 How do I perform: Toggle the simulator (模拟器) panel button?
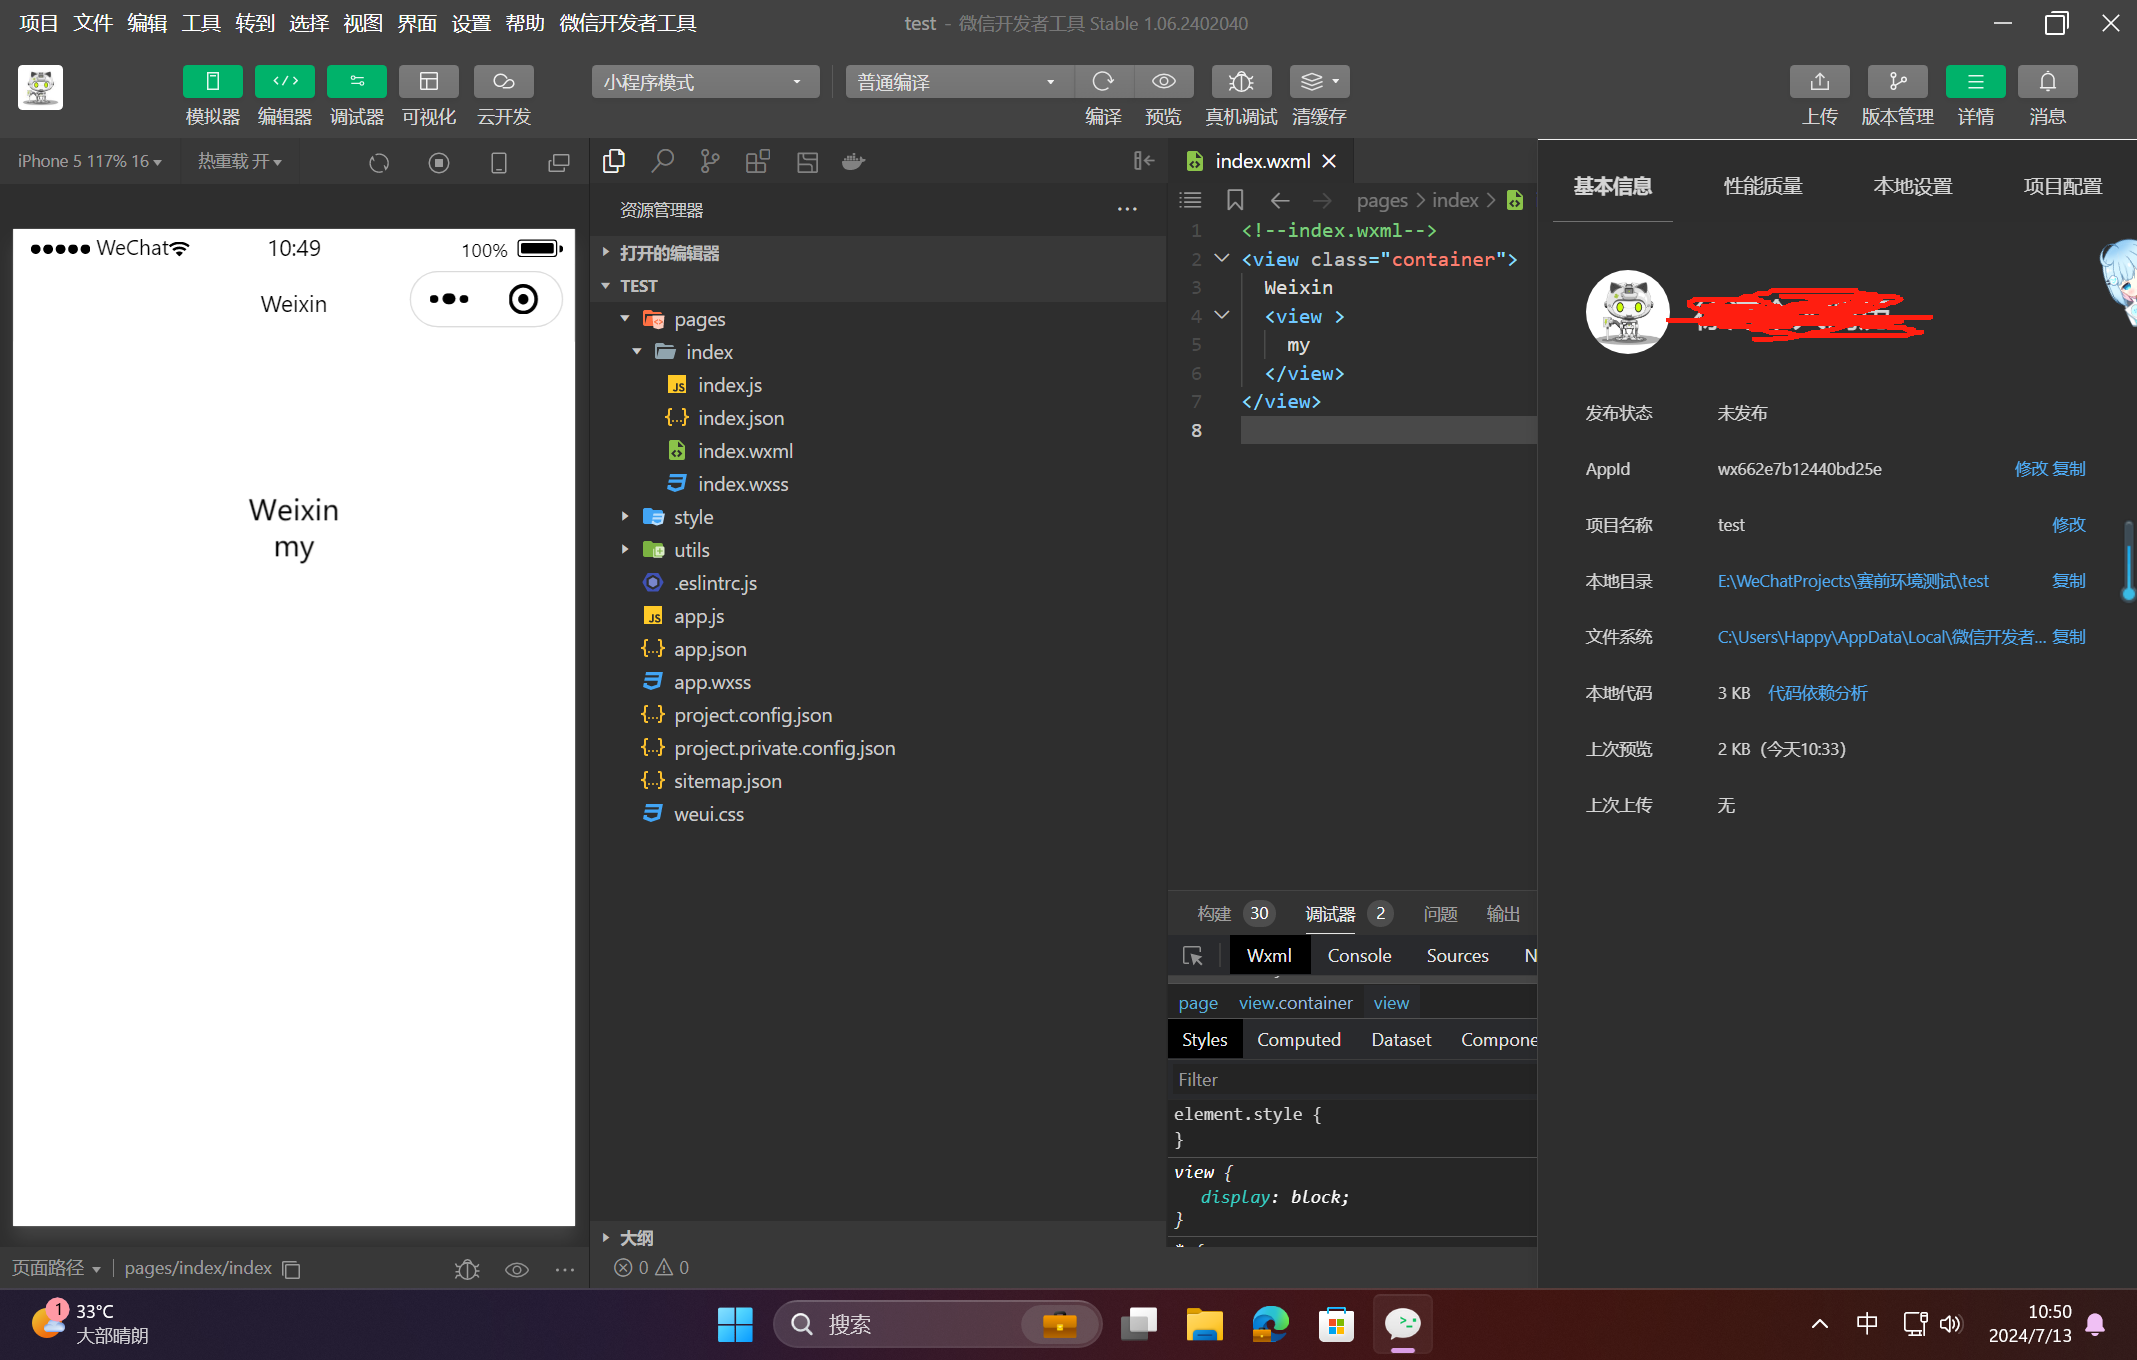pyautogui.click(x=212, y=82)
